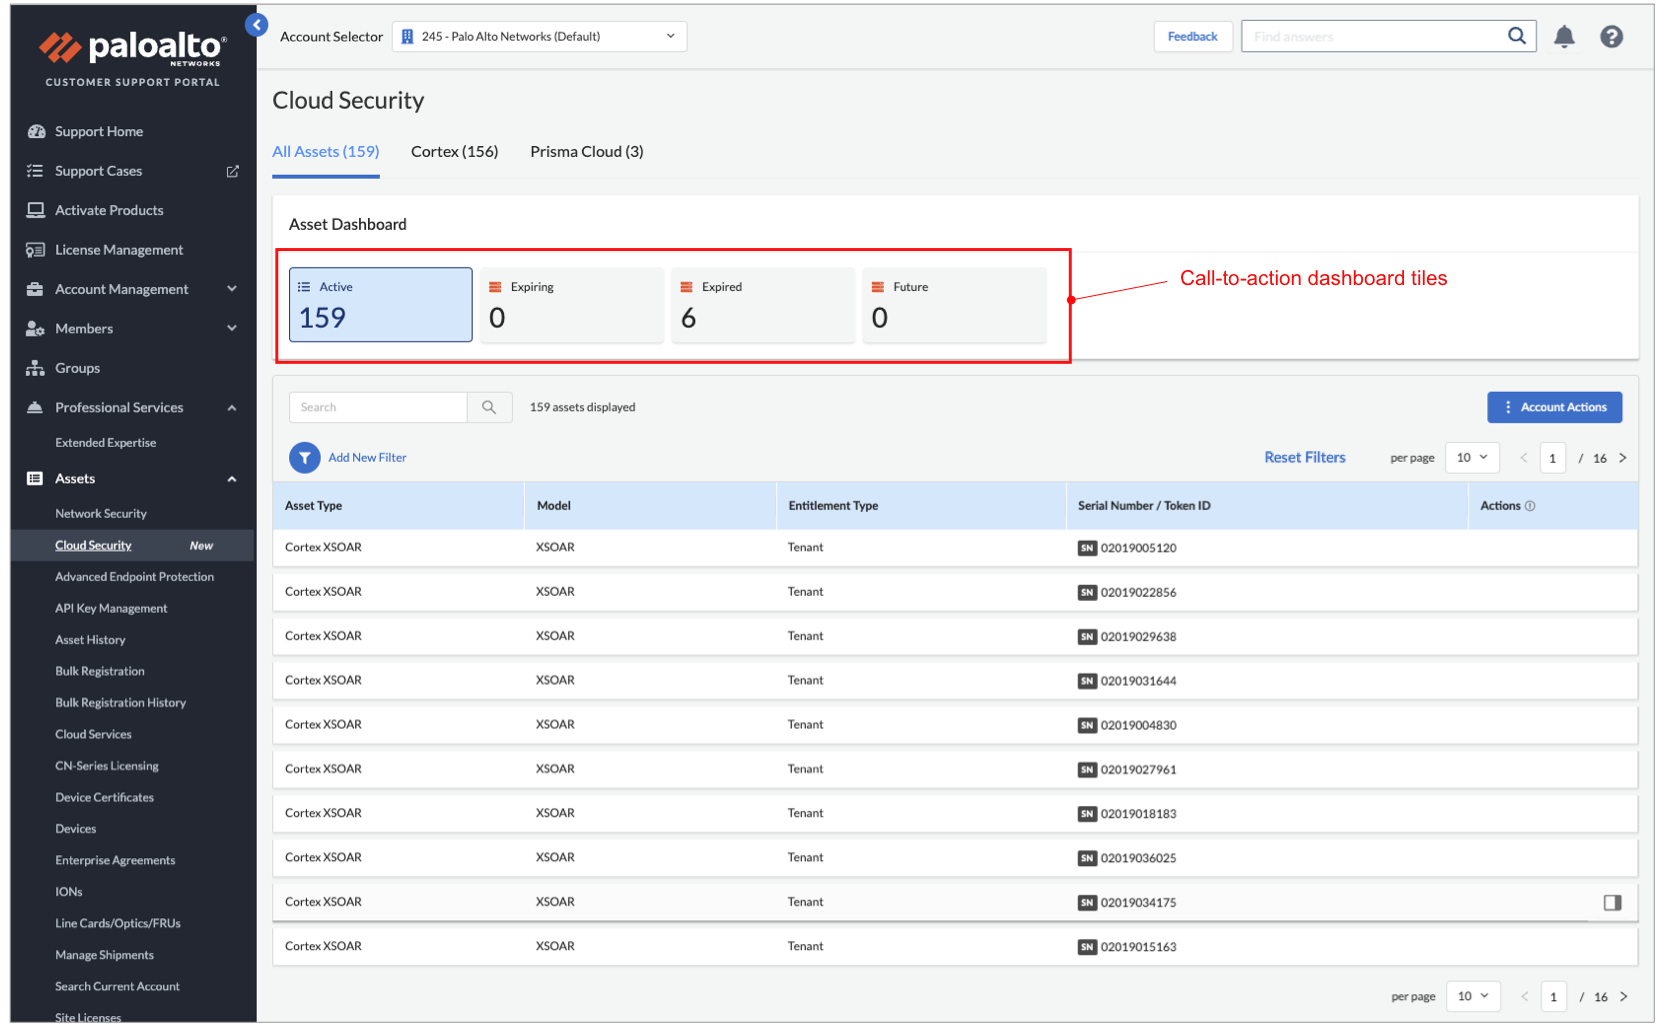Open the row action icon for 02019034175
Viewport: 1665px width, 1030px height.
point(1611,903)
